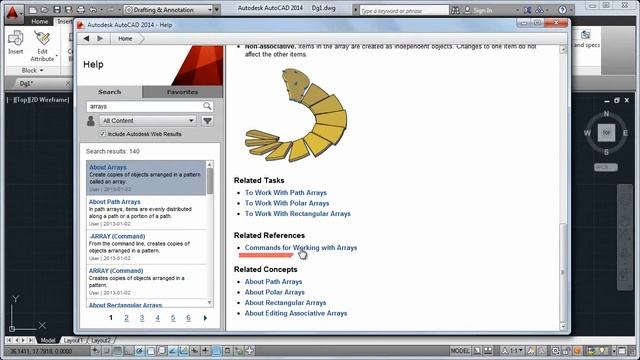This screenshot has width=640, height=360.
Task: Click the Save As icon in Quick Access toolbar
Action: [x=69, y=10]
